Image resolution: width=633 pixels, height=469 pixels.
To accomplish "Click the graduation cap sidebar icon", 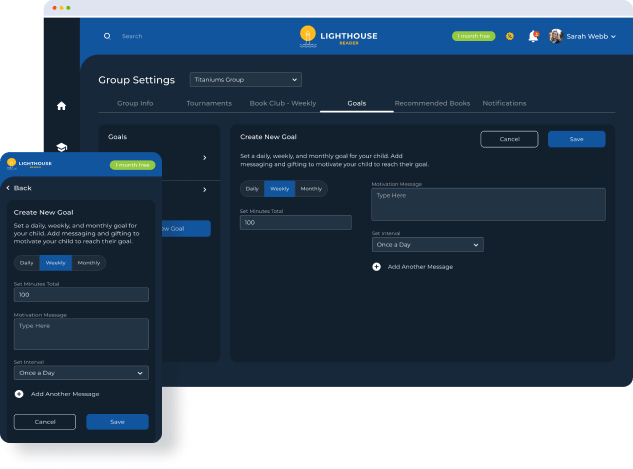I will click(x=61, y=146).
